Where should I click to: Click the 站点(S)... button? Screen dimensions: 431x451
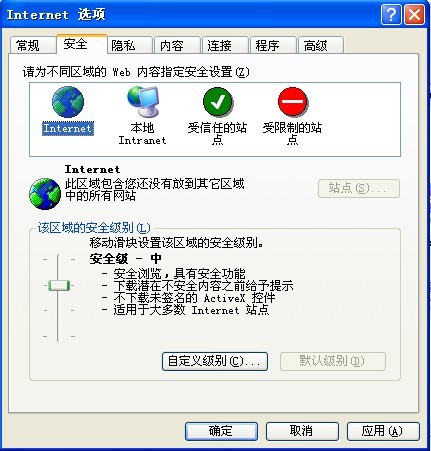(359, 189)
